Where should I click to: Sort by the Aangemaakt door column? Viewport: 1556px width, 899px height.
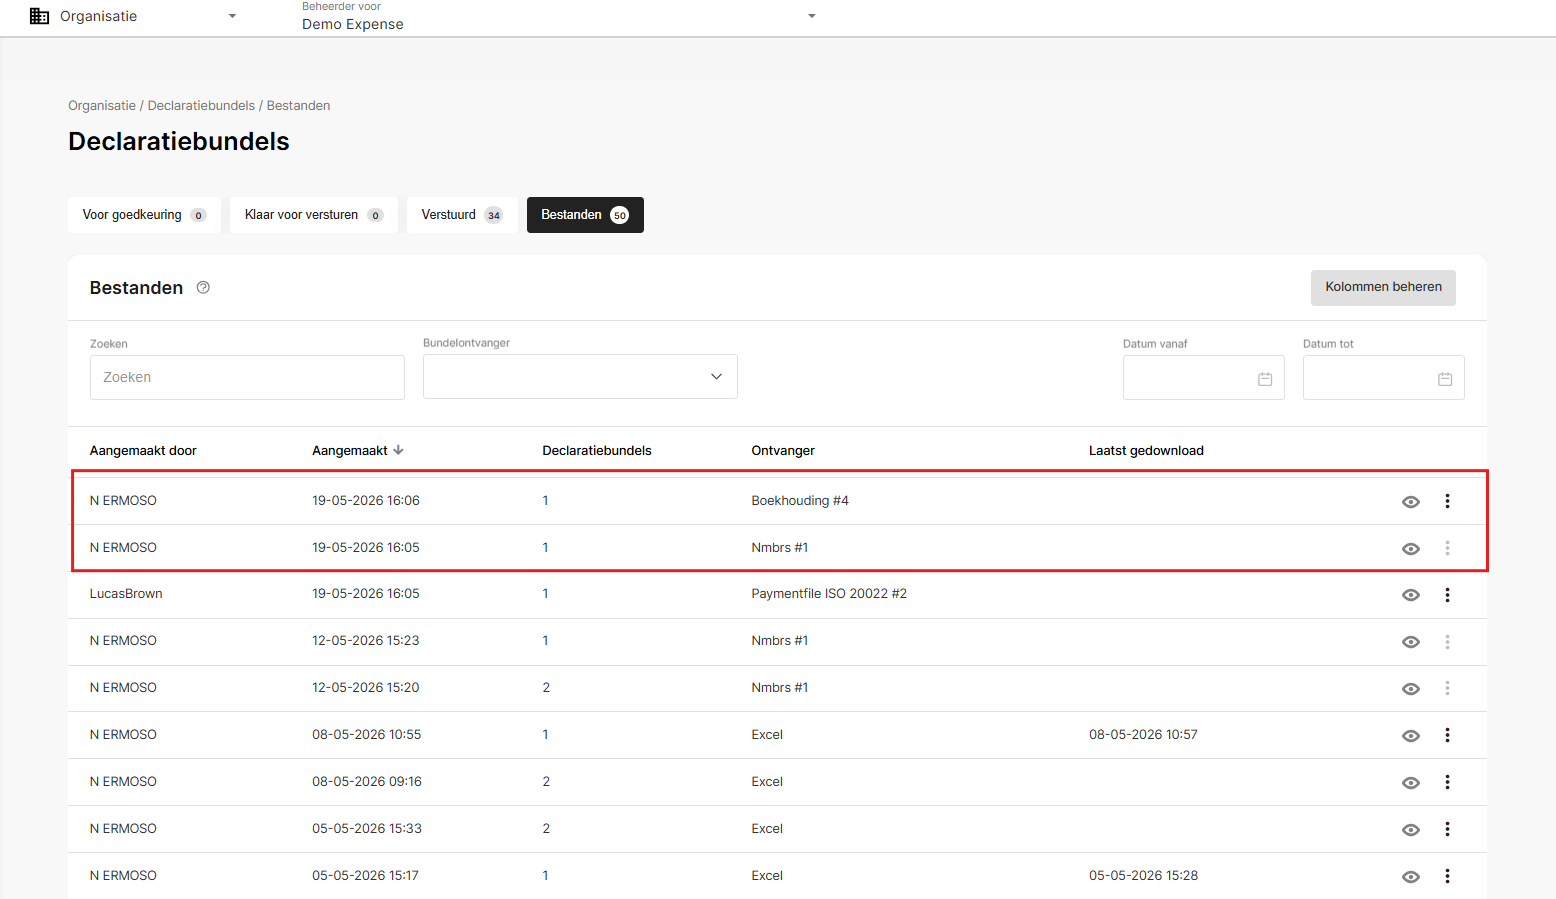pos(143,451)
